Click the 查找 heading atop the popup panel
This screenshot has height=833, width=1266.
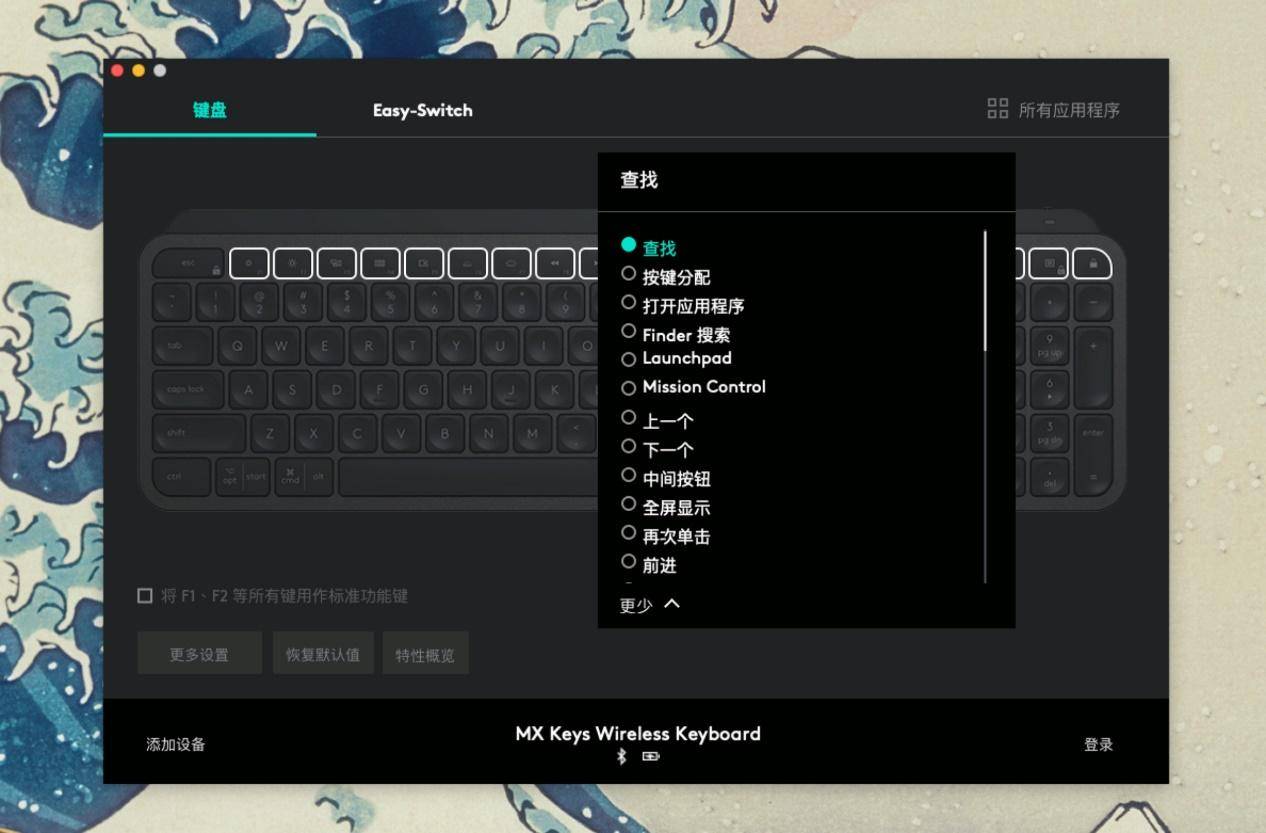639,180
